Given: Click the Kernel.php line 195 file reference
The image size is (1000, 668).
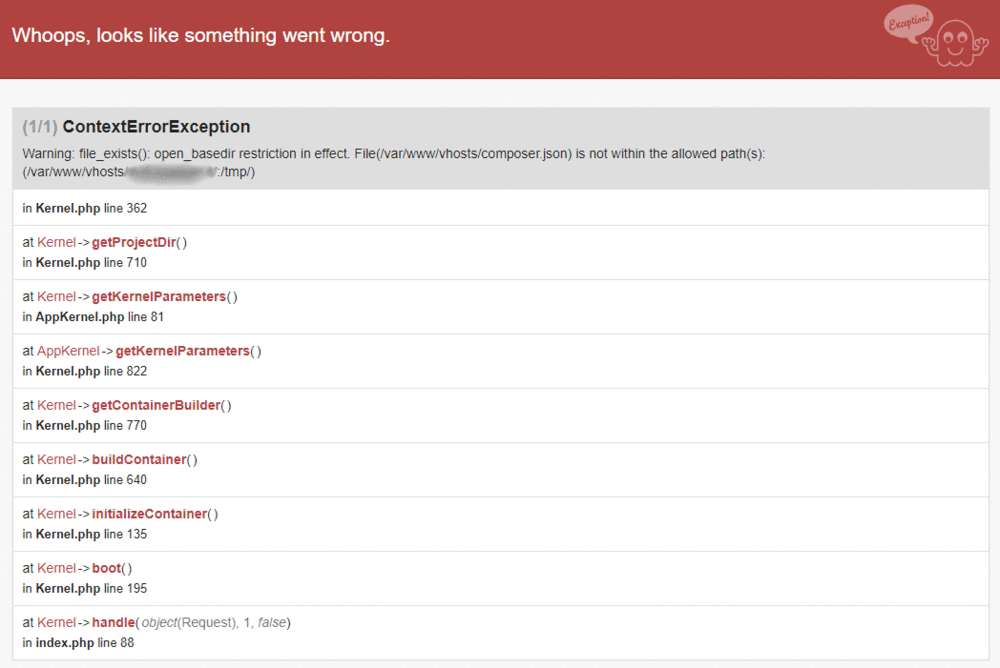Looking at the screenshot, I should coord(85,588).
